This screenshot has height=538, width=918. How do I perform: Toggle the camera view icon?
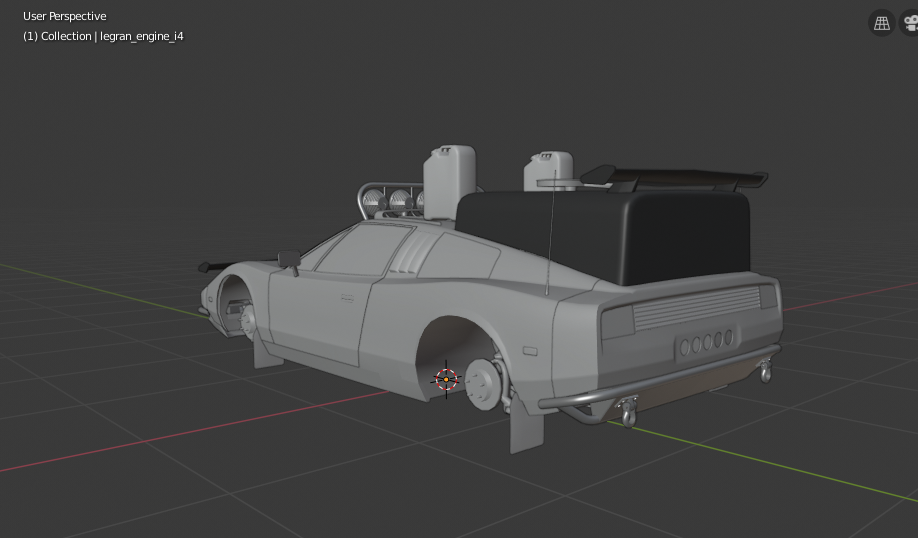coord(909,23)
